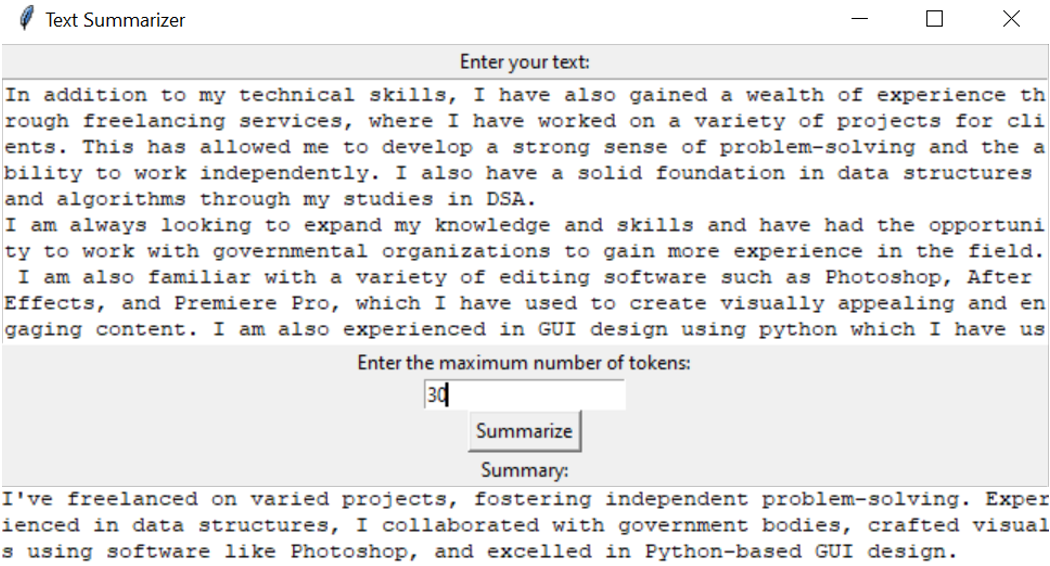The height and width of the screenshot is (566, 1050).
Task: Maximize the Text Summarizer window
Action: 934,19
